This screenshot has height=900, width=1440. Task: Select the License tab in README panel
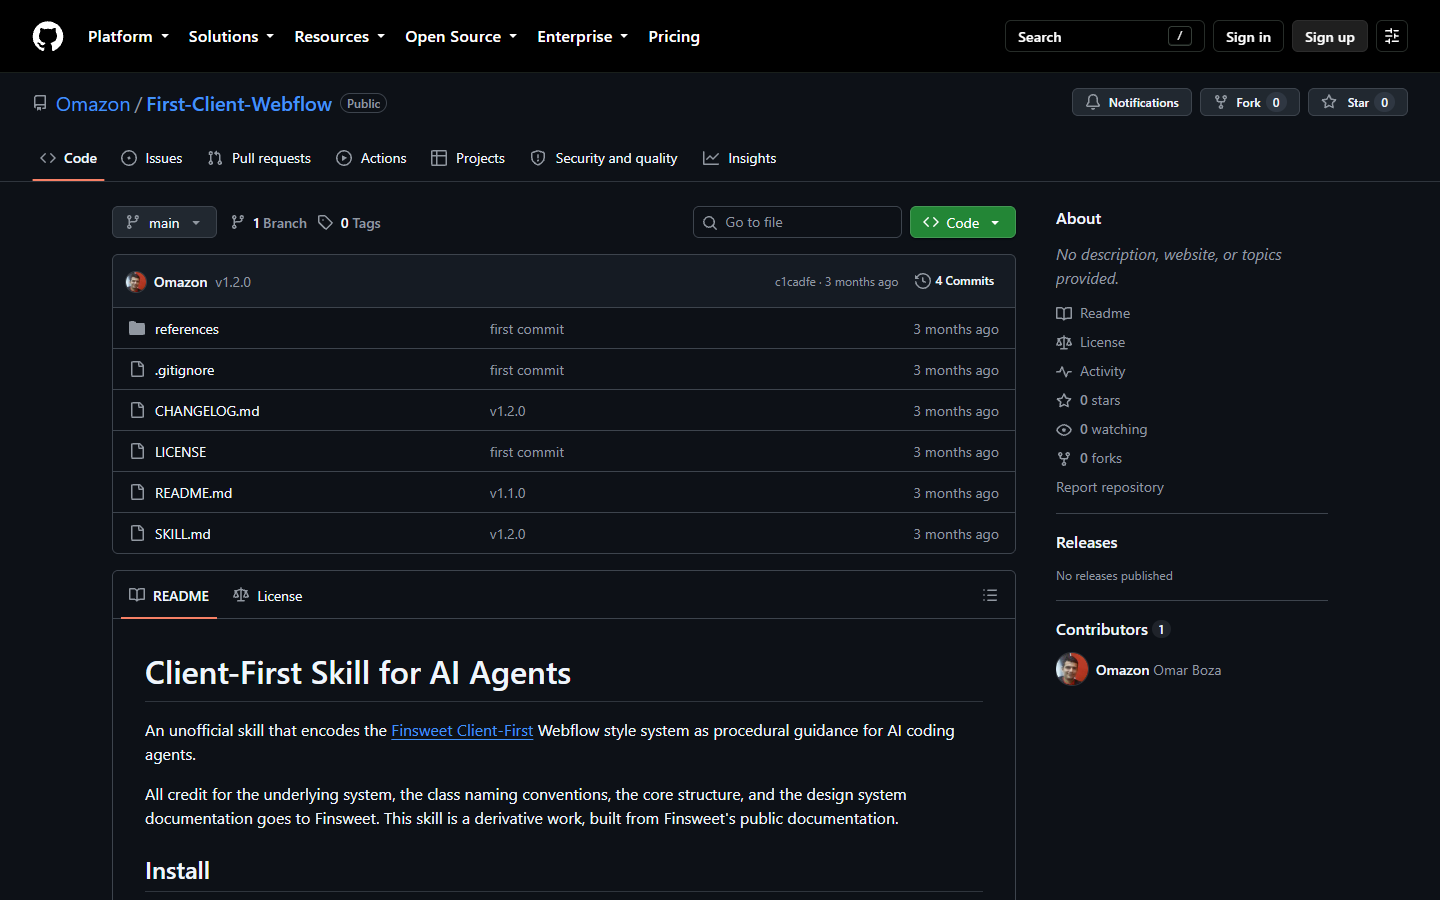[x=268, y=595]
